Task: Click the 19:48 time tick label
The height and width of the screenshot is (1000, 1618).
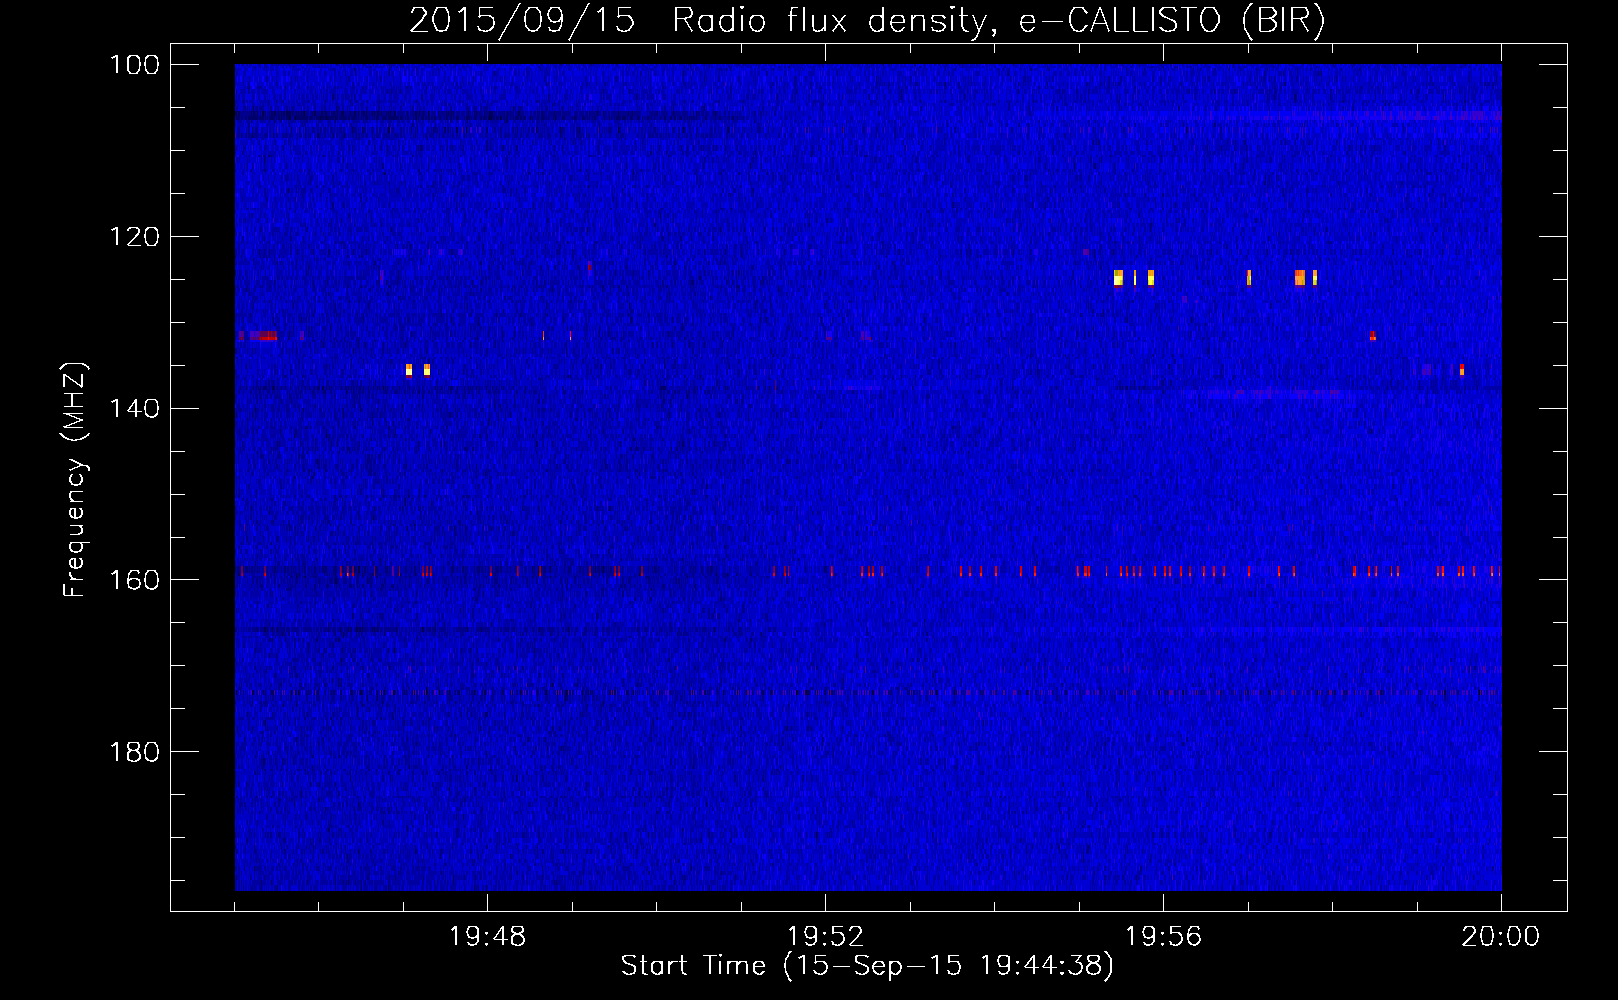Action: point(488,937)
